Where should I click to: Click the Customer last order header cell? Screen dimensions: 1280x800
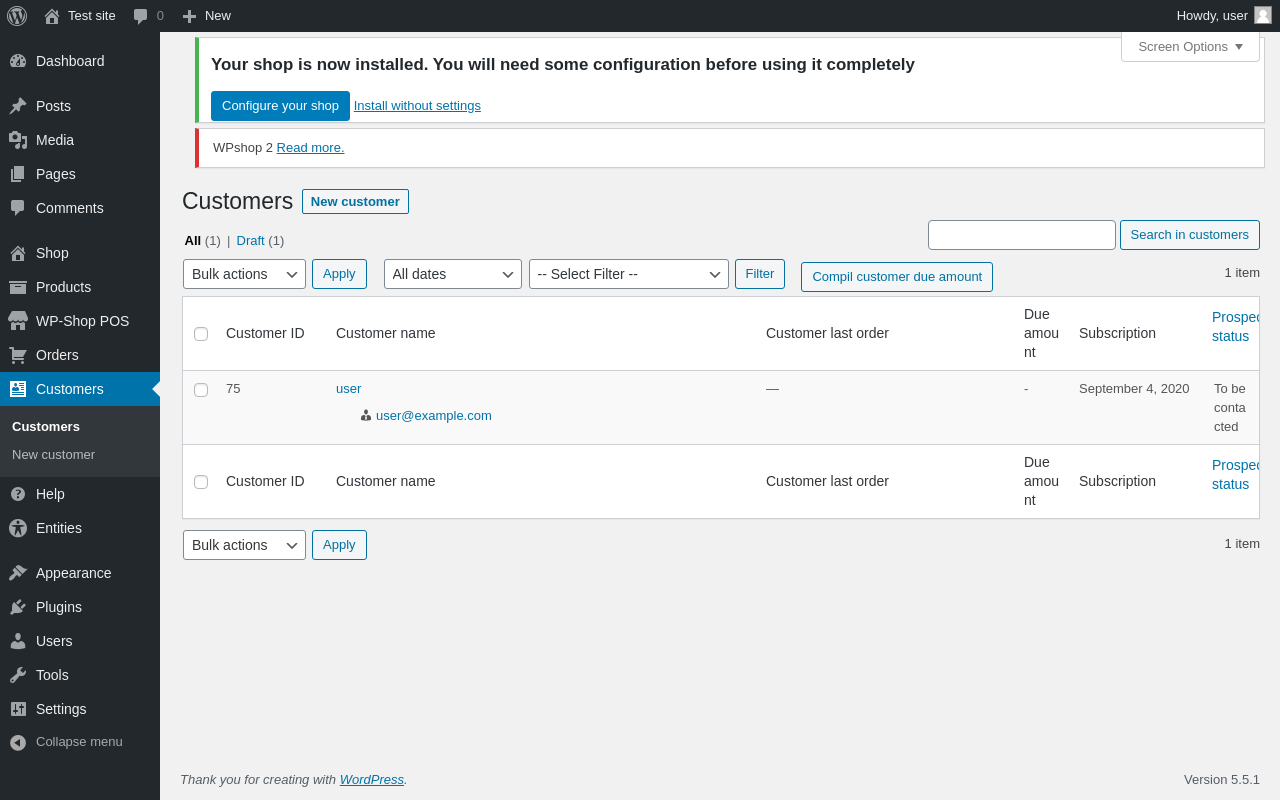tap(827, 333)
